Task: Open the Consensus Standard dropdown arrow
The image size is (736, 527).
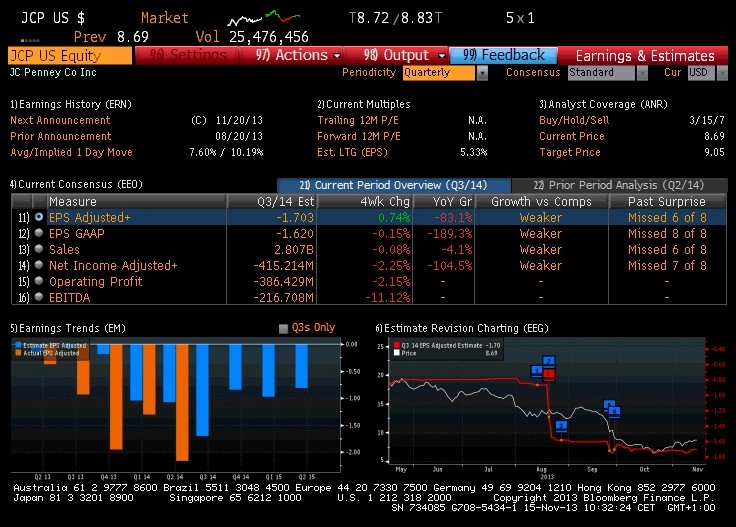Action: pyautogui.click(x=642, y=73)
